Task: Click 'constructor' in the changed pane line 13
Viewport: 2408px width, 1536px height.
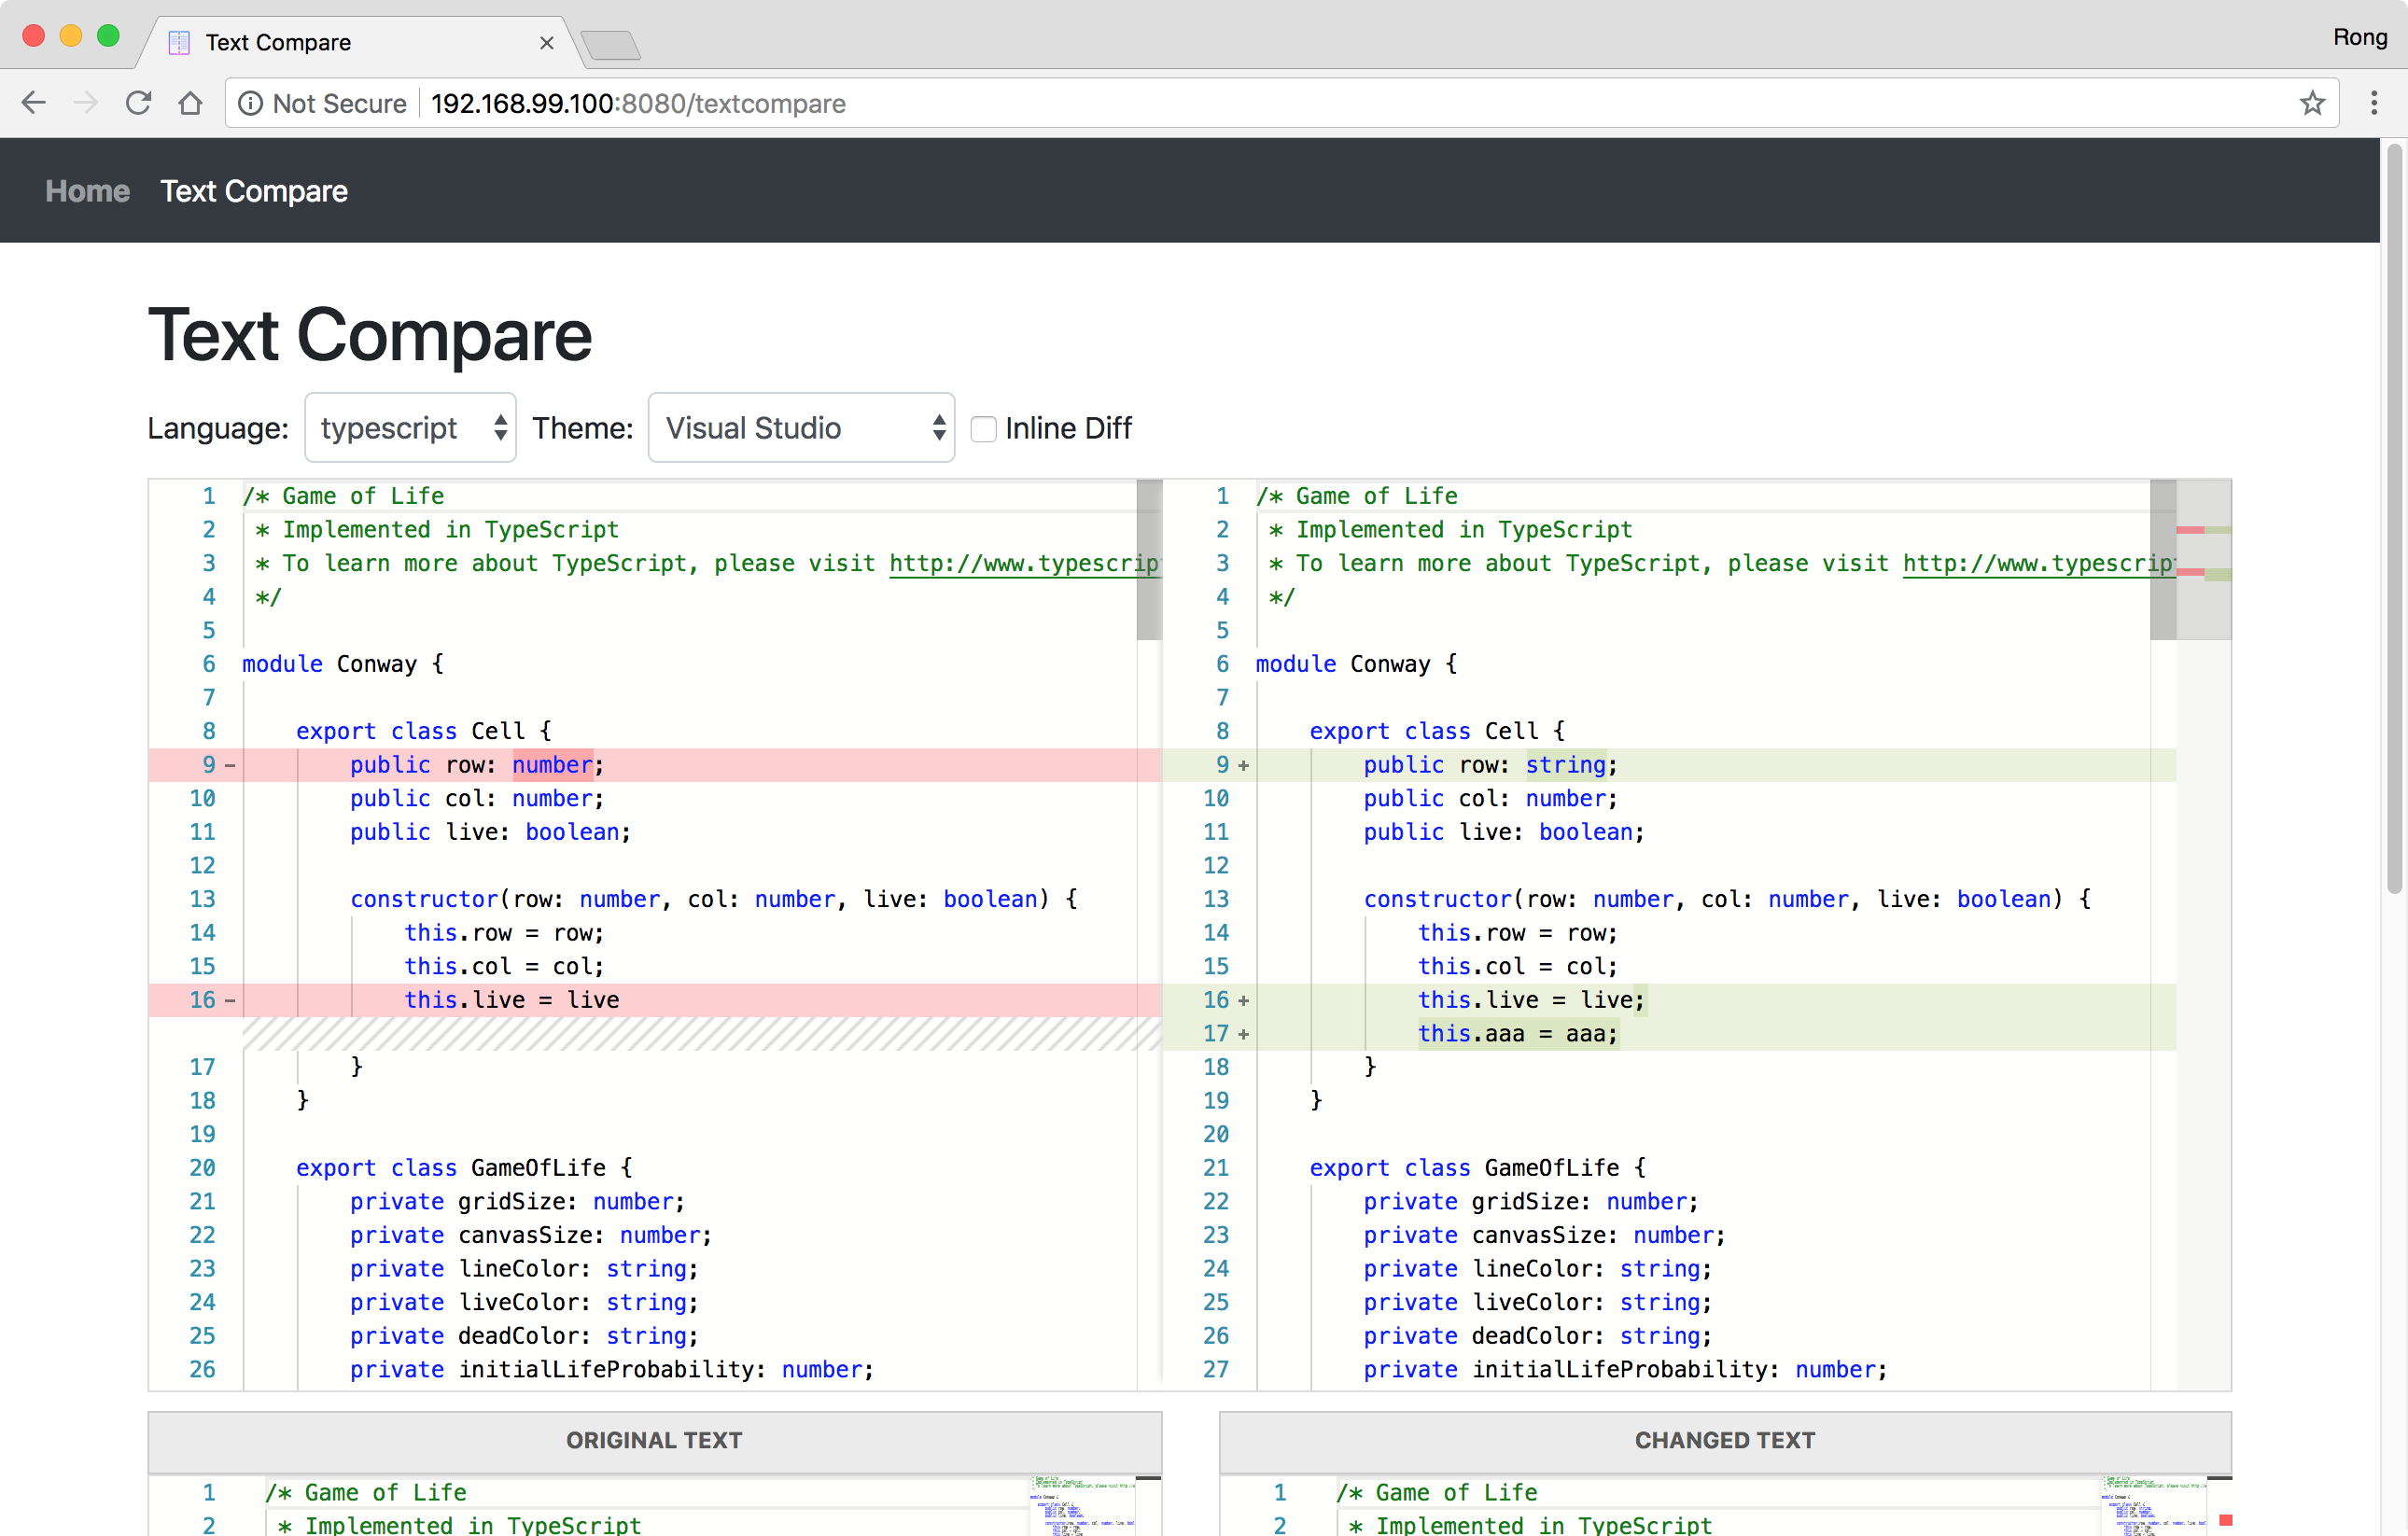Action: tap(1437, 899)
